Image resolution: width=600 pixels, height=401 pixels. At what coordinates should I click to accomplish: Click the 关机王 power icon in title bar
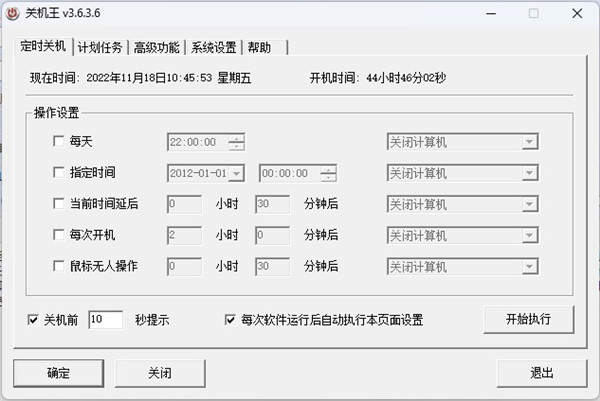coord(13,13)
